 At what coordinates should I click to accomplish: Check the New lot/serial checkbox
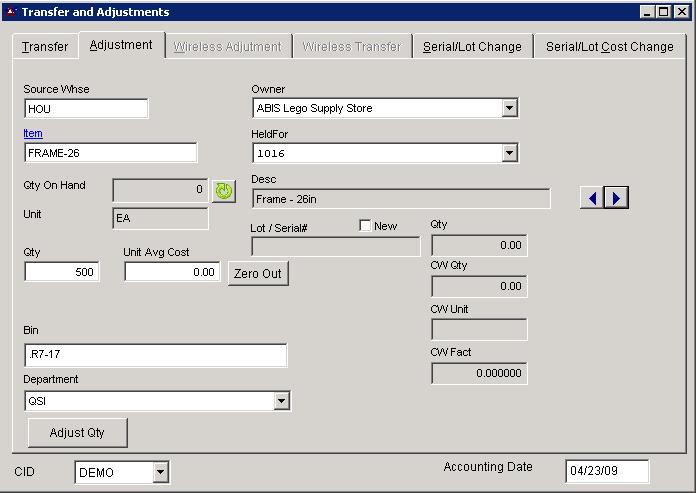click(x=365, y=226)
